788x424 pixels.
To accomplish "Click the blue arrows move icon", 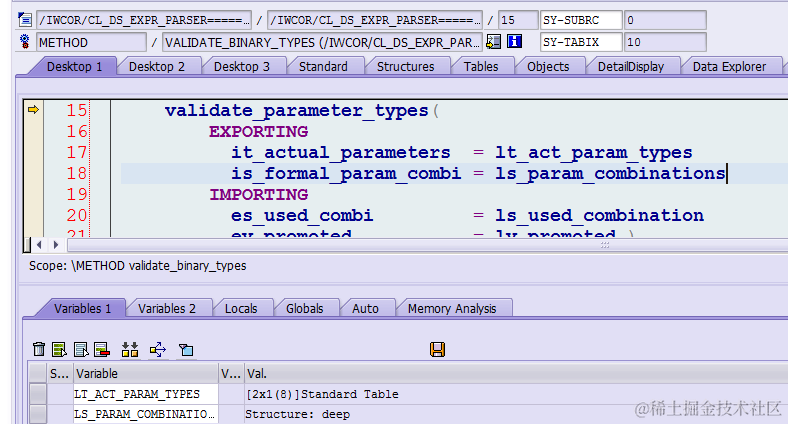I will (x=158, y=349).
